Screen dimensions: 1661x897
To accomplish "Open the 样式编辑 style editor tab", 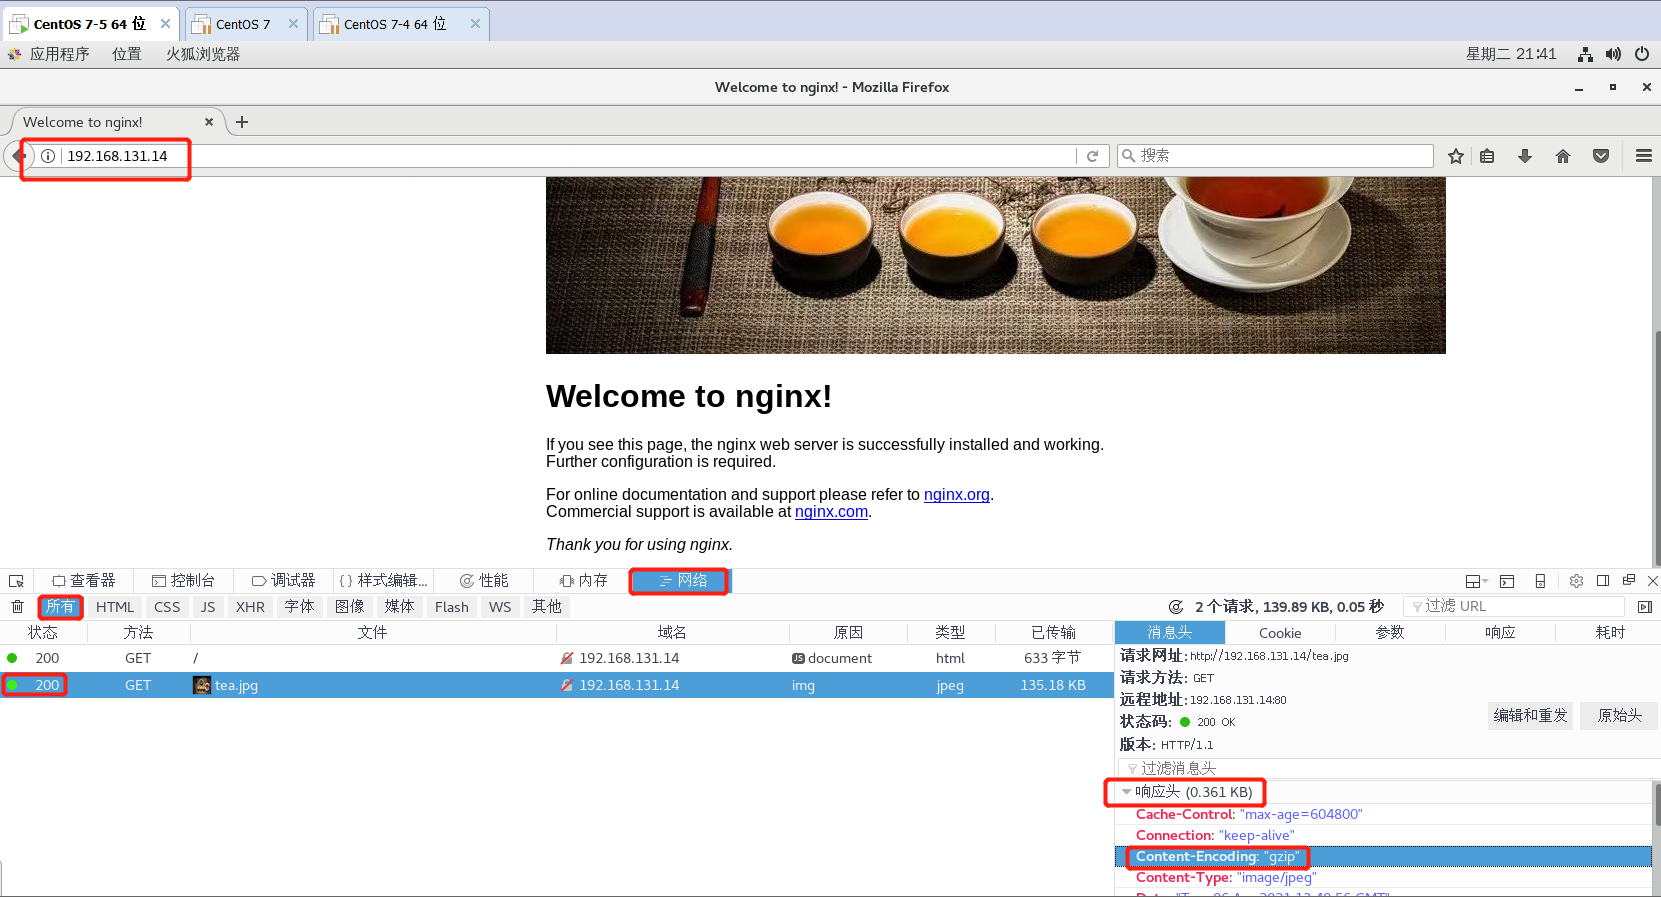I will pos(383,581).
